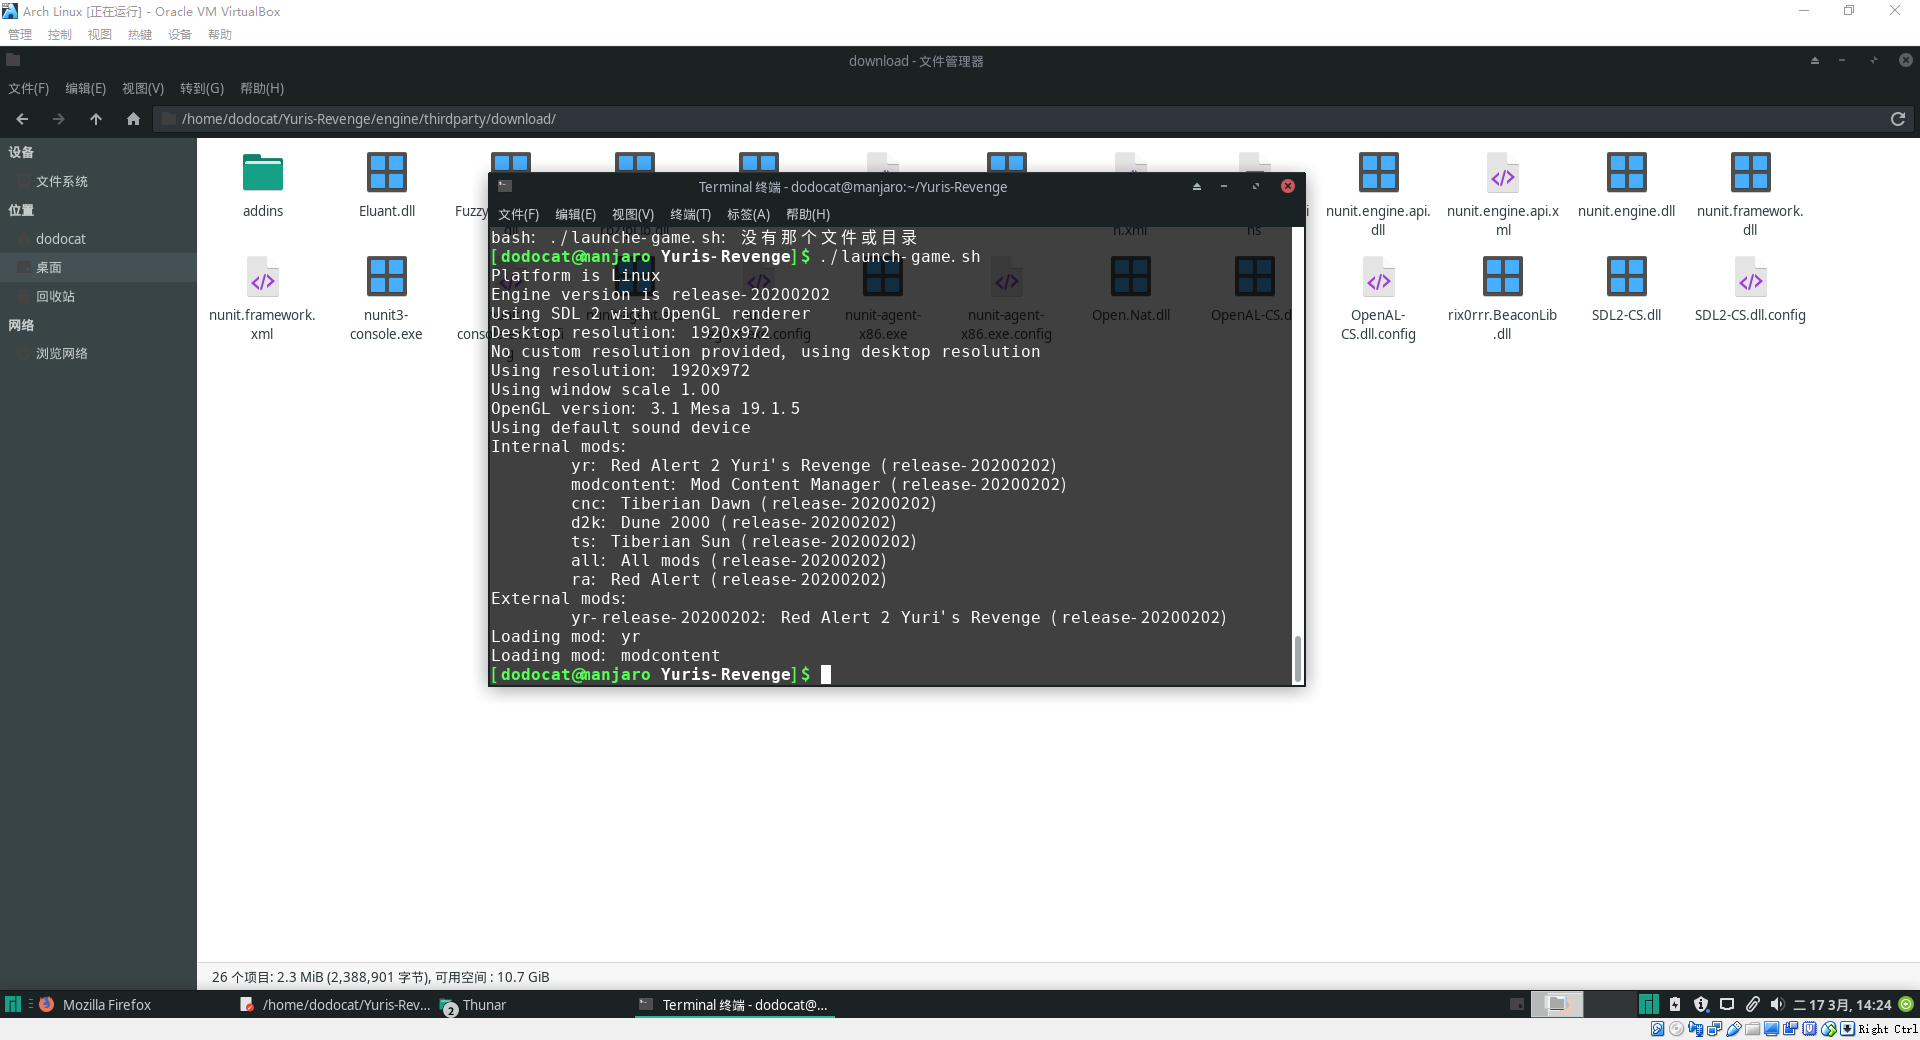Click the back navigation arrow
The width and height of the screenshot is (1920, 1040).
pyautogui.click(x=22, y=119)
